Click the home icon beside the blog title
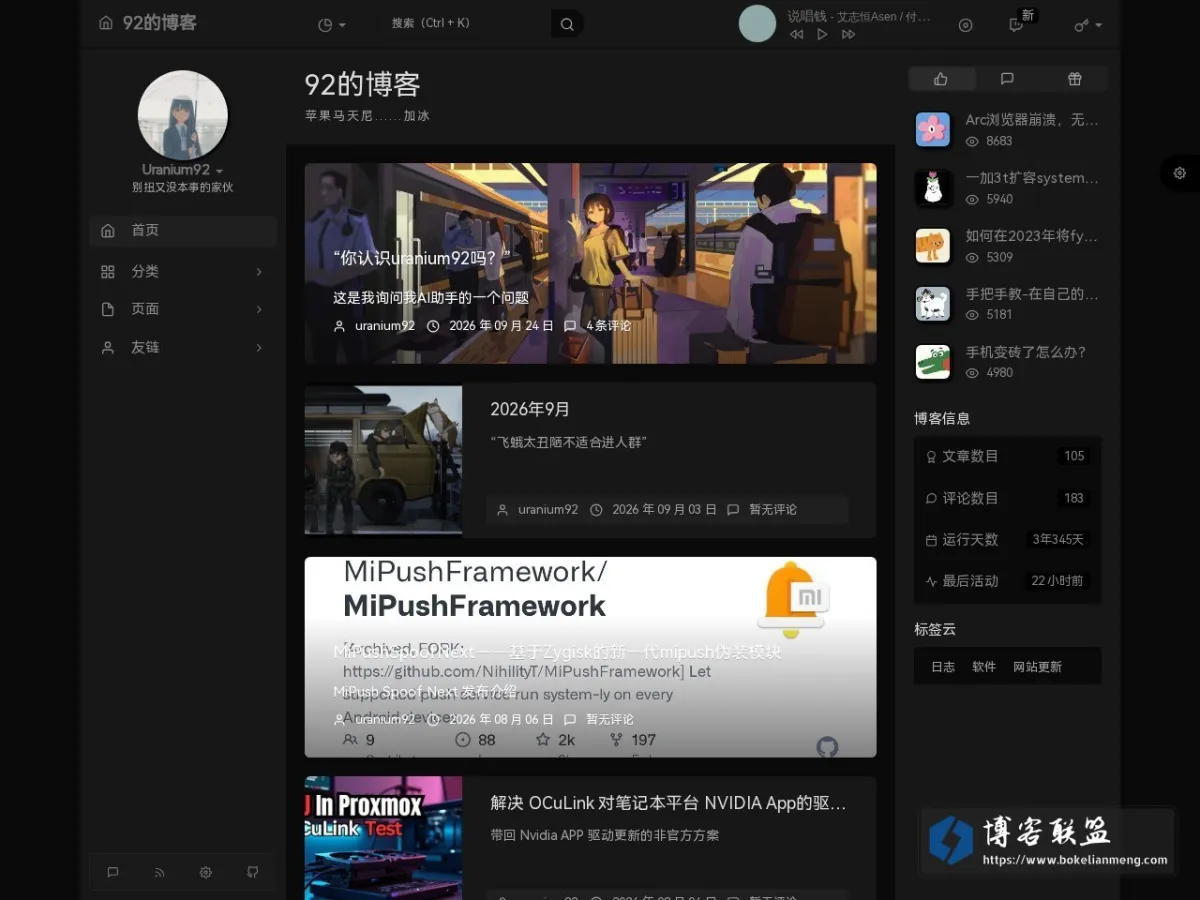Screen dimensions: 1200x900 pos(106,23)
